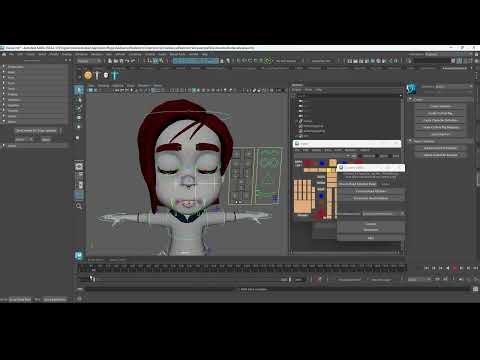Open the Character dropdown beside blue logo
Image resolution: width=480 pixels, height=360 pixels.
[x=454, y=86]
